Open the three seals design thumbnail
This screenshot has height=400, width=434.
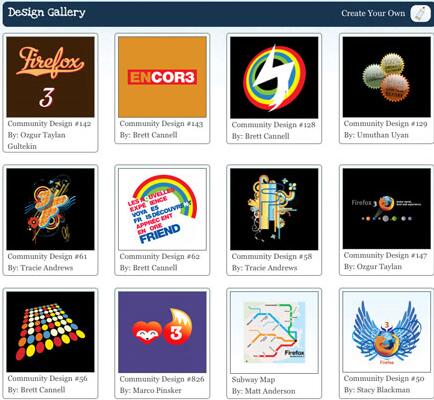[x=387, y=77]
